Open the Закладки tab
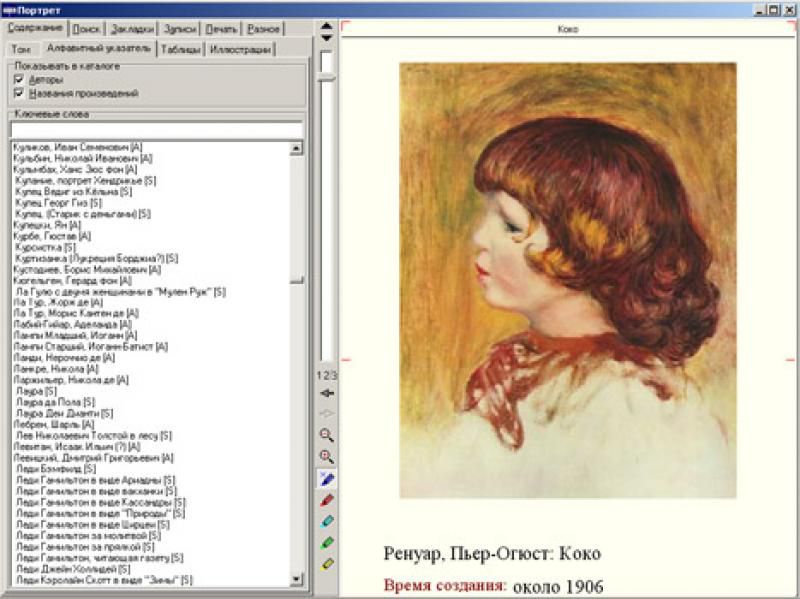This screenshot has height=599, width=800. (132, 29)
